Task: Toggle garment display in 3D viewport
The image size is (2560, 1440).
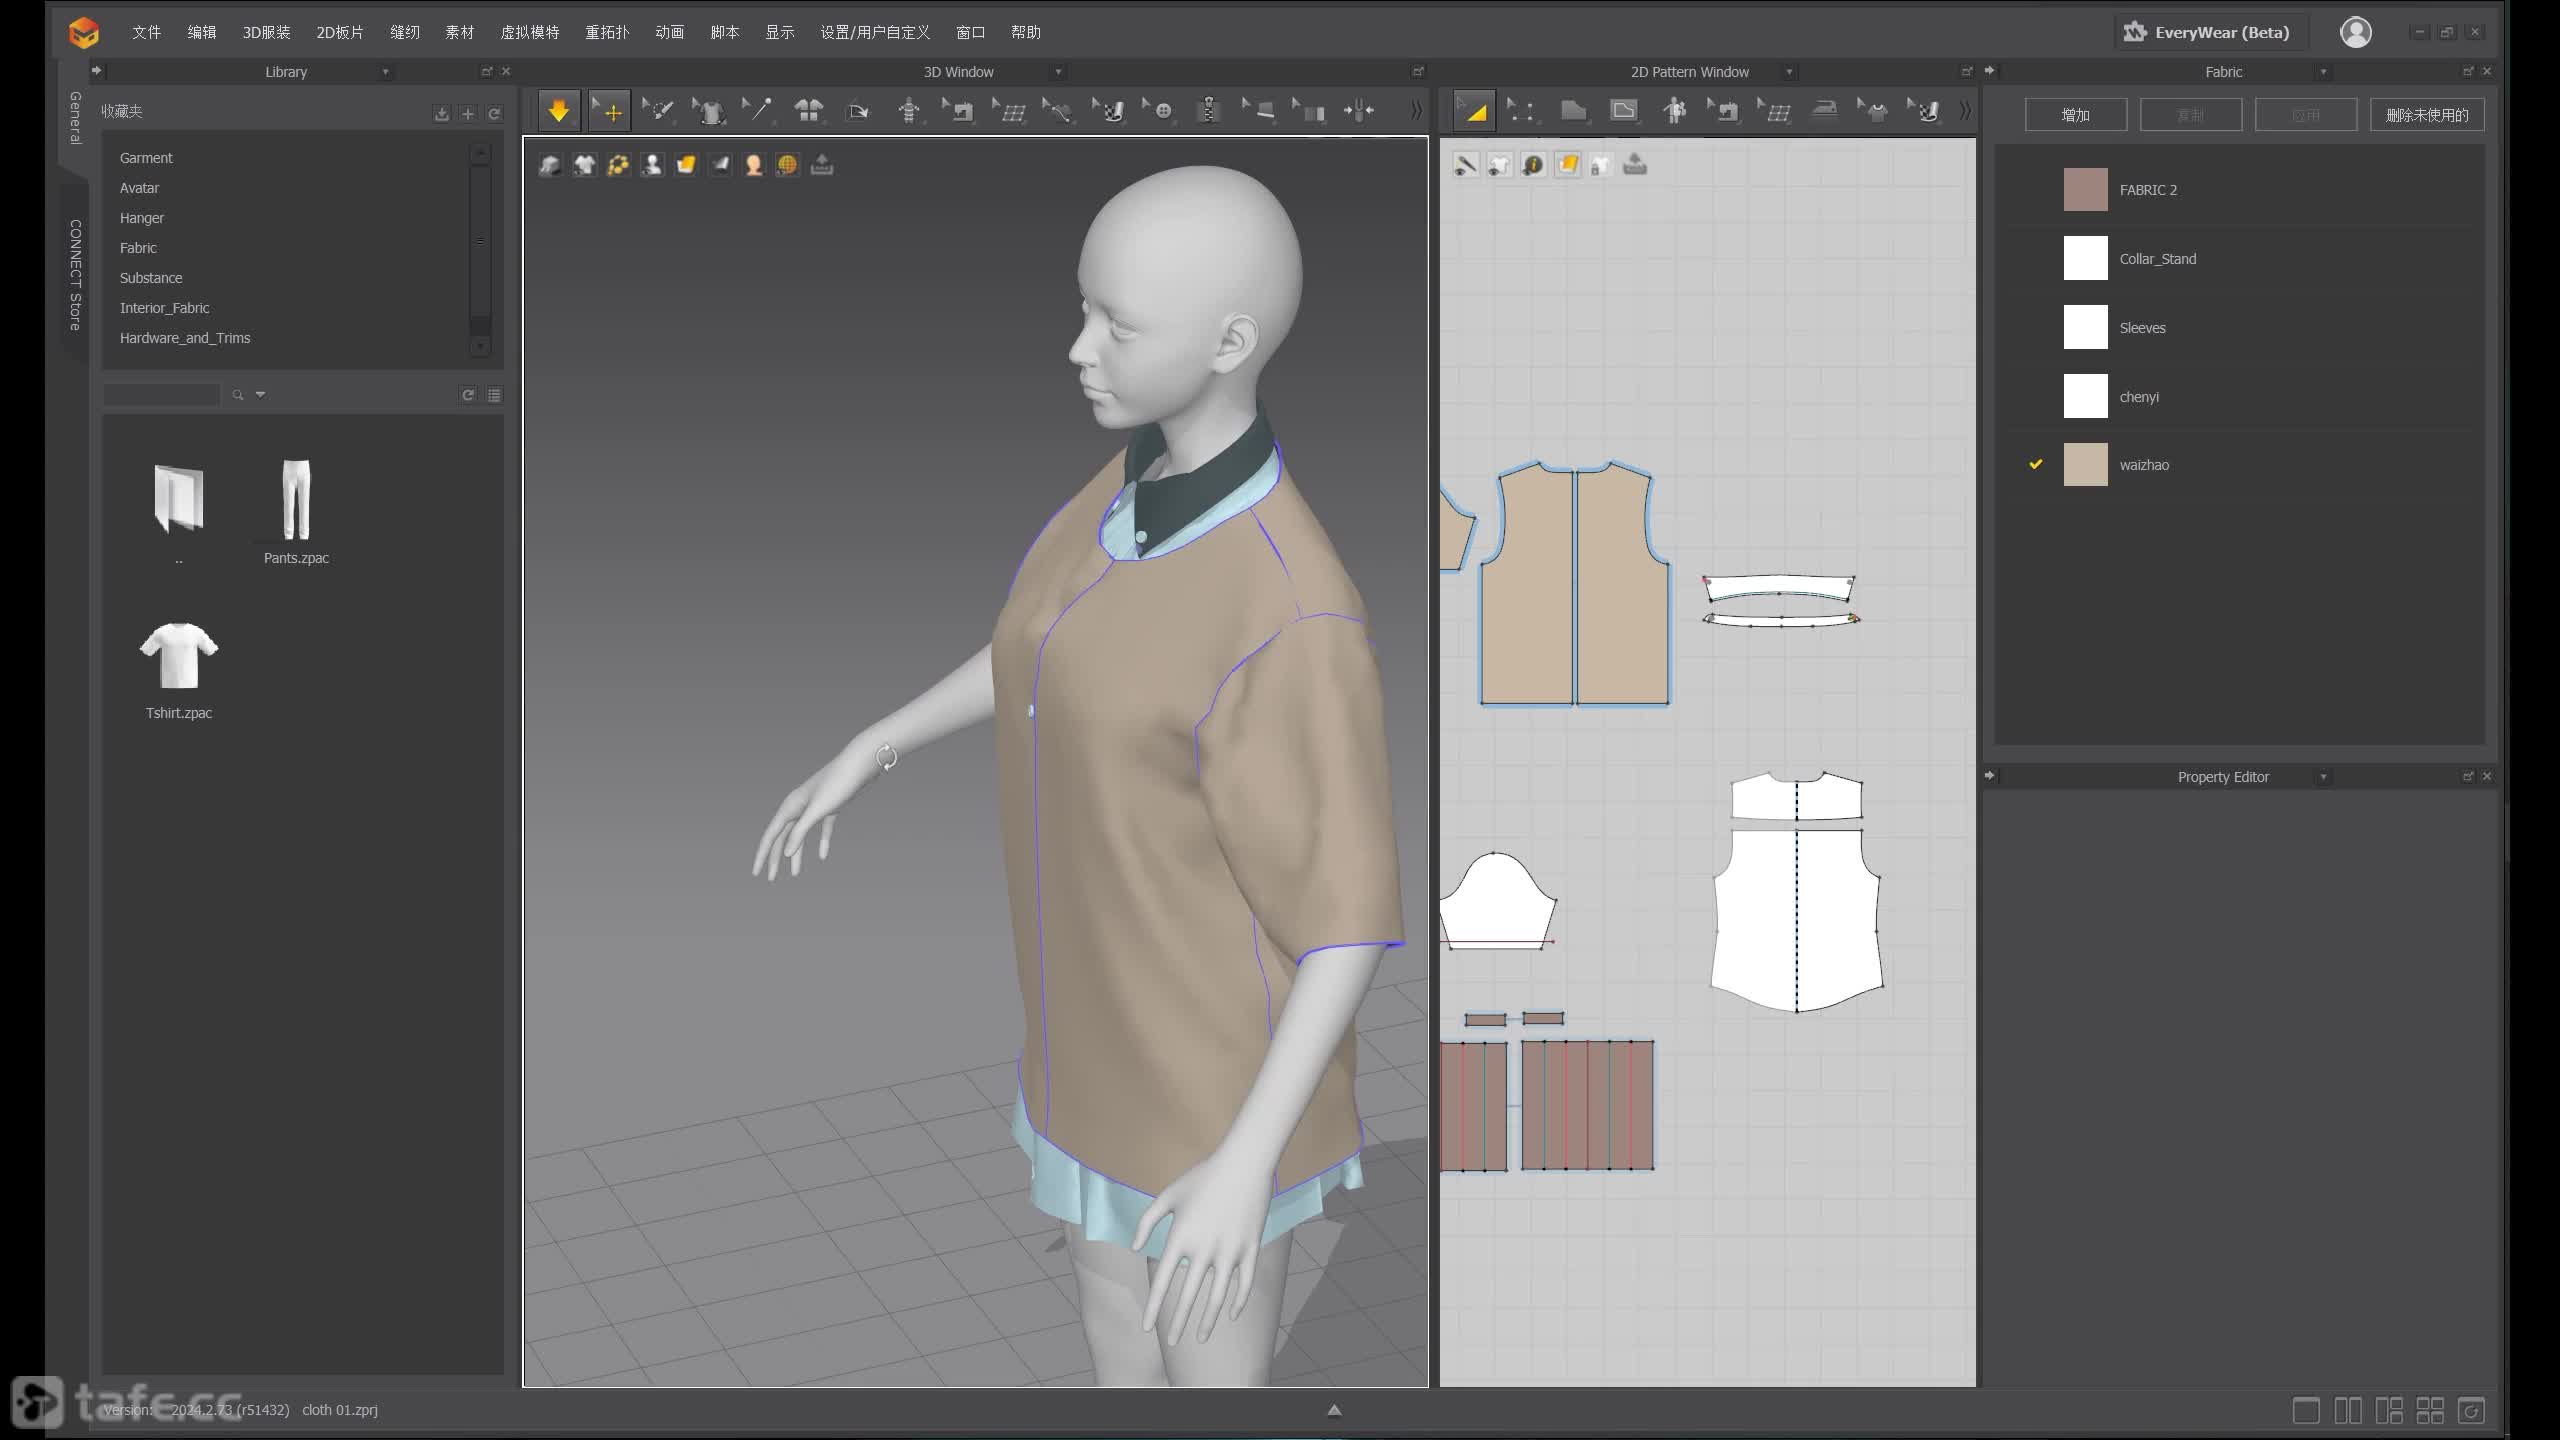Action: (584, 165)
